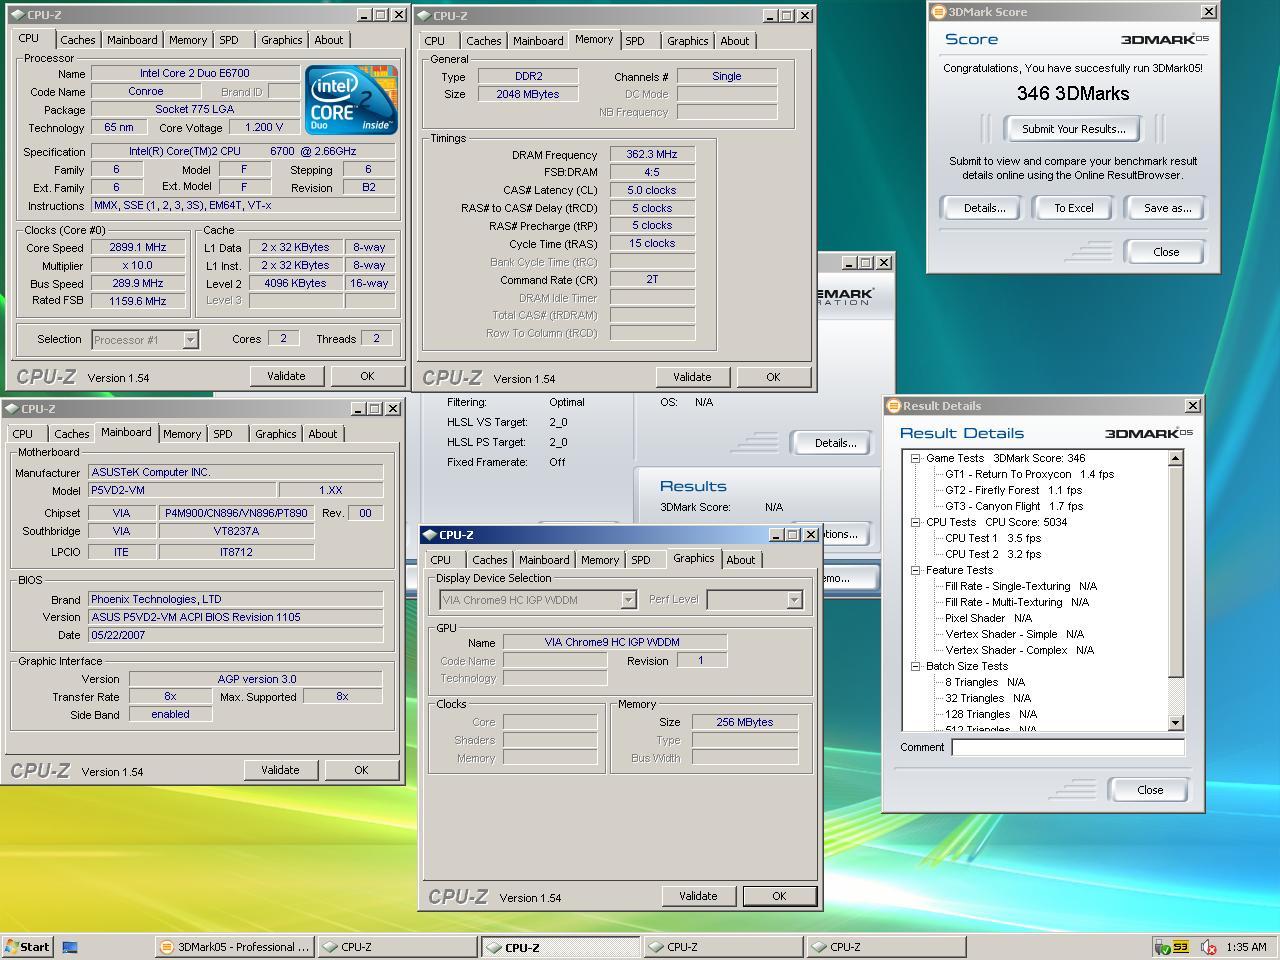The height and width of the screenshot is (960, 1280).
Task: Click security shield tray icon
Action: 1163,947
